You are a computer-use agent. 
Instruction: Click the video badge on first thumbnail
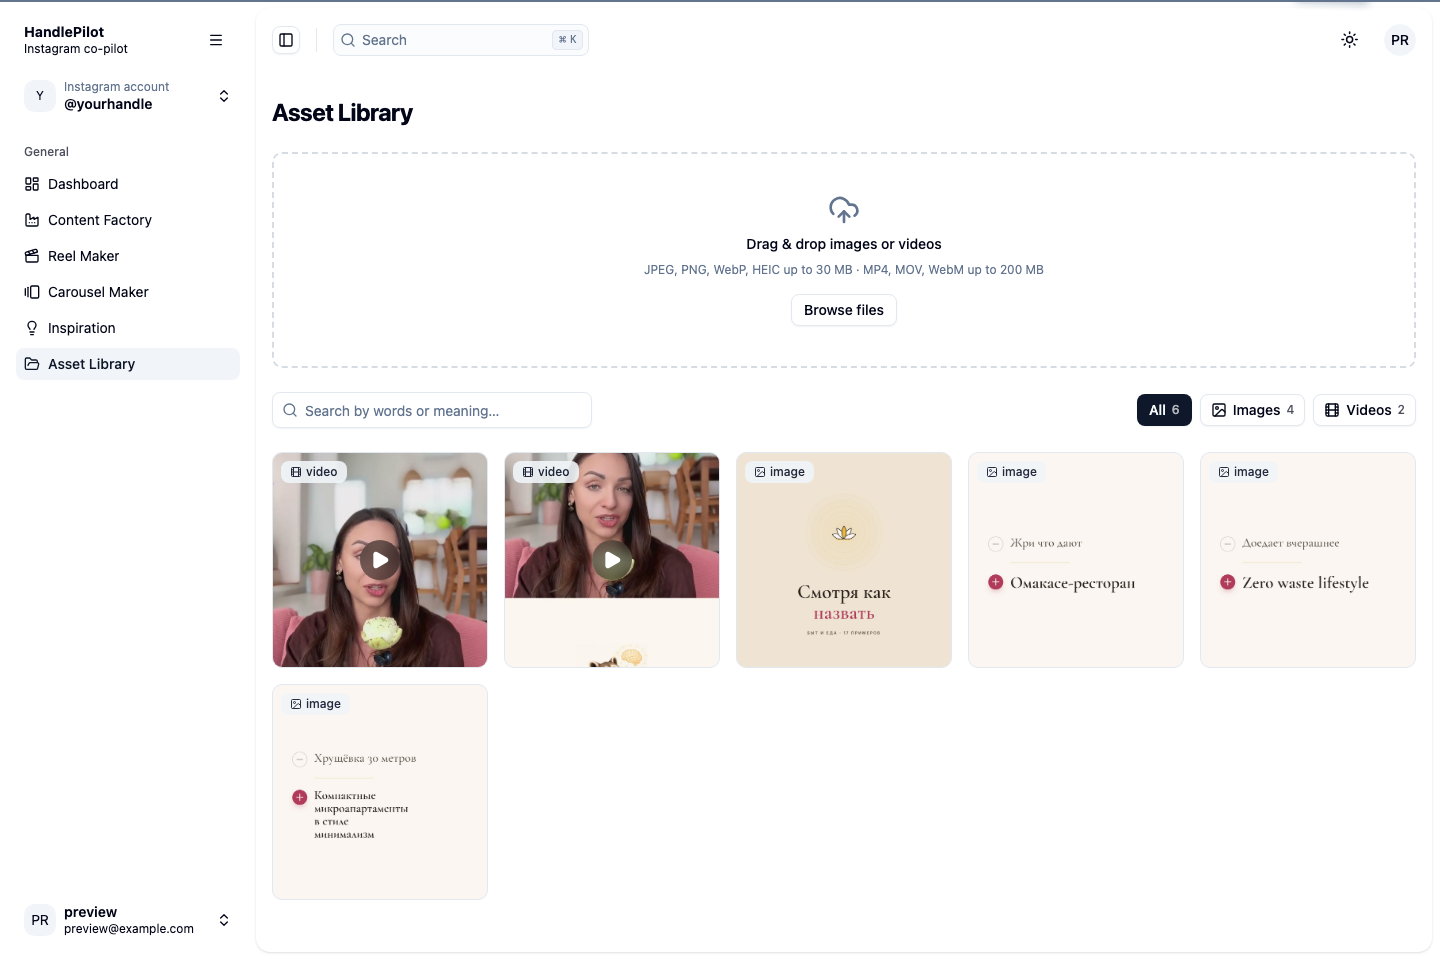314,472
